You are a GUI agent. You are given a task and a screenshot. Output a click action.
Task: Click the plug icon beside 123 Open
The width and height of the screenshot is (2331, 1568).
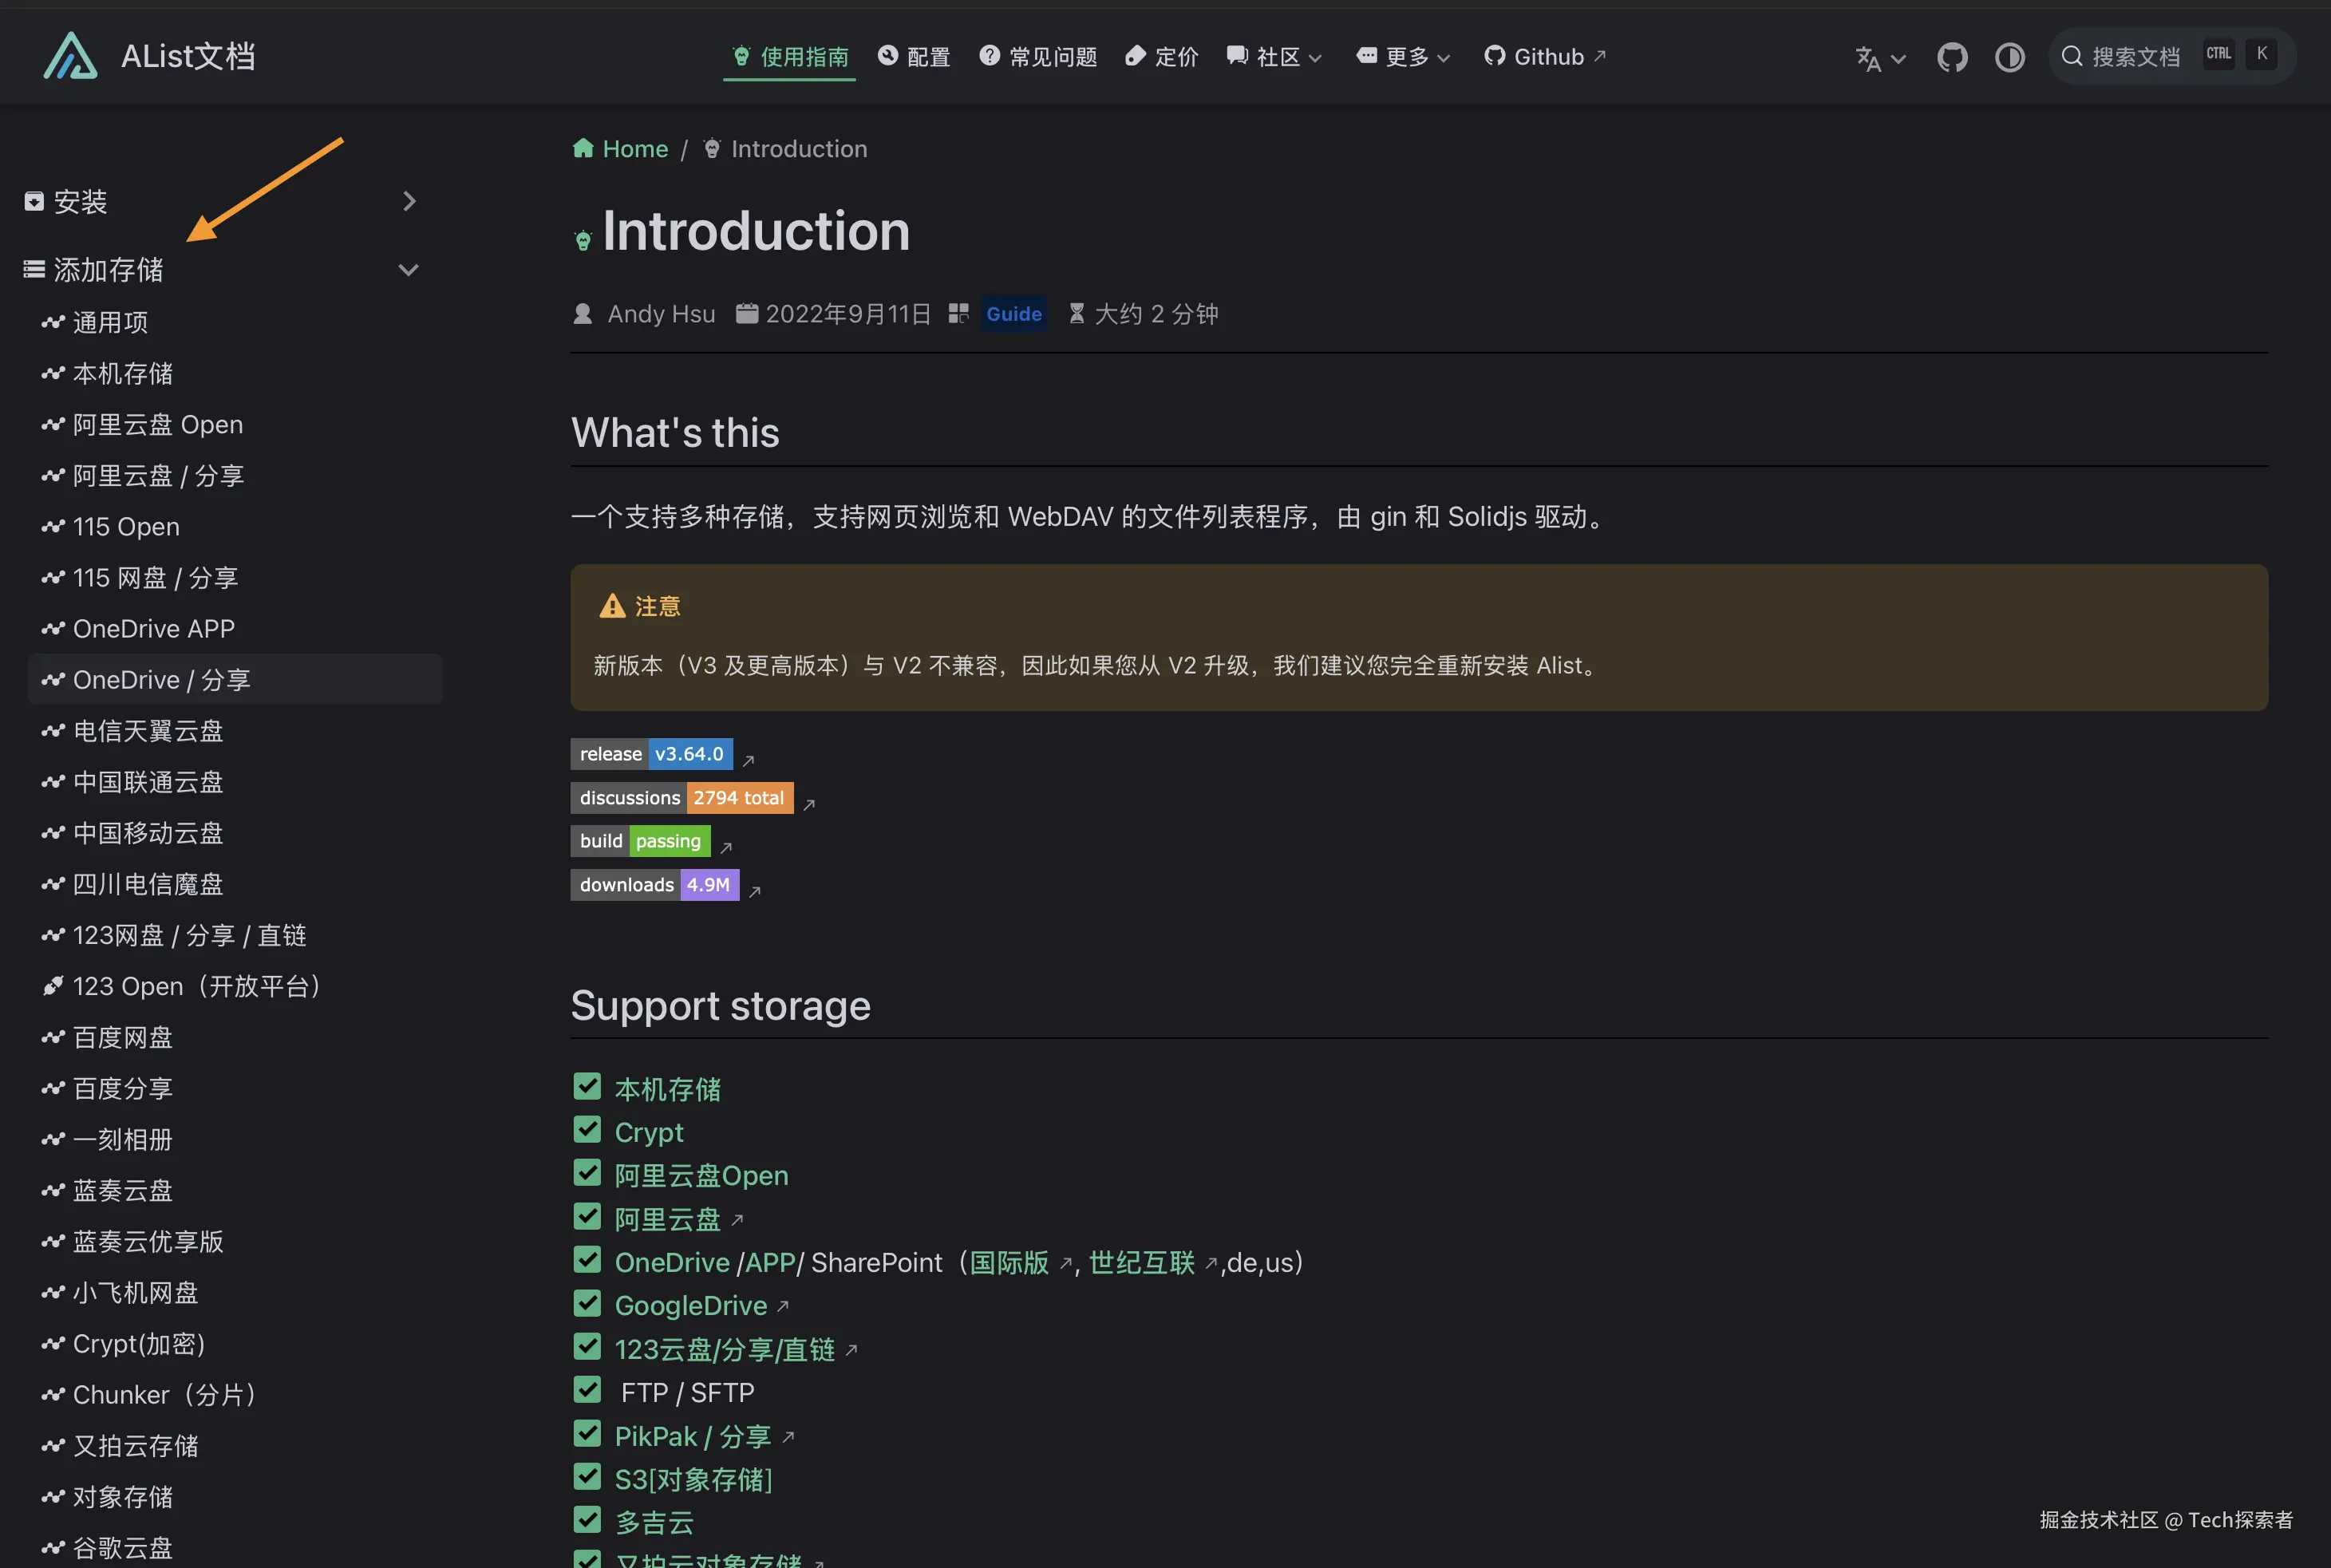point(53,986)
